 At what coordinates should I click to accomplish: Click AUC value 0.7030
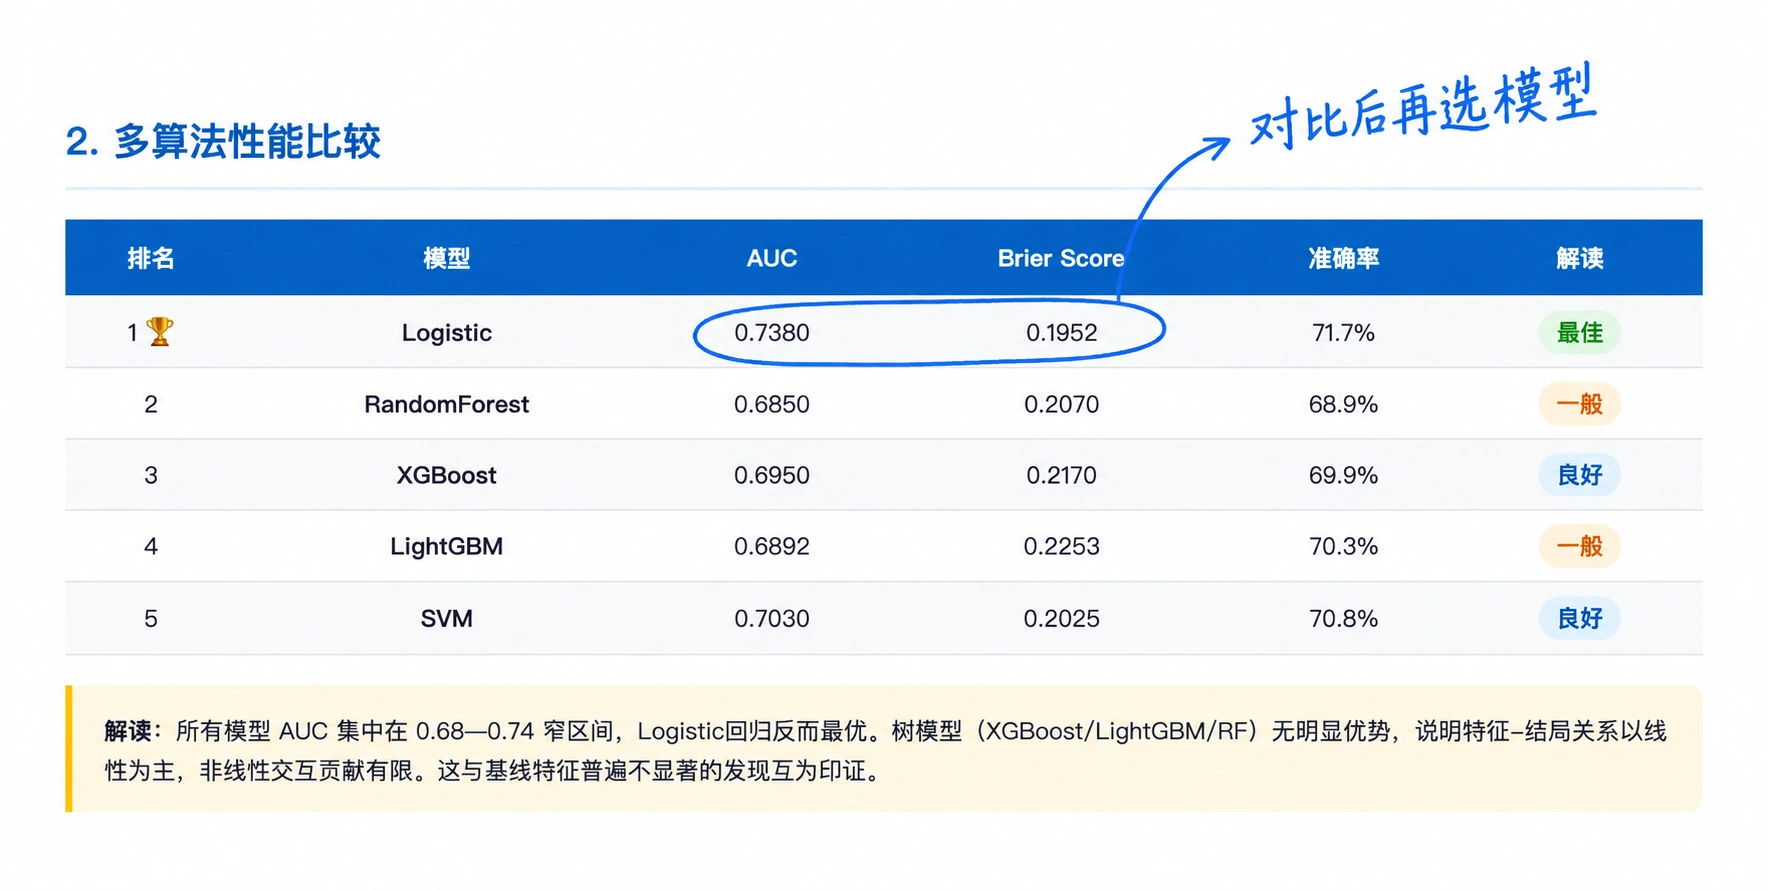click(772, 619)
